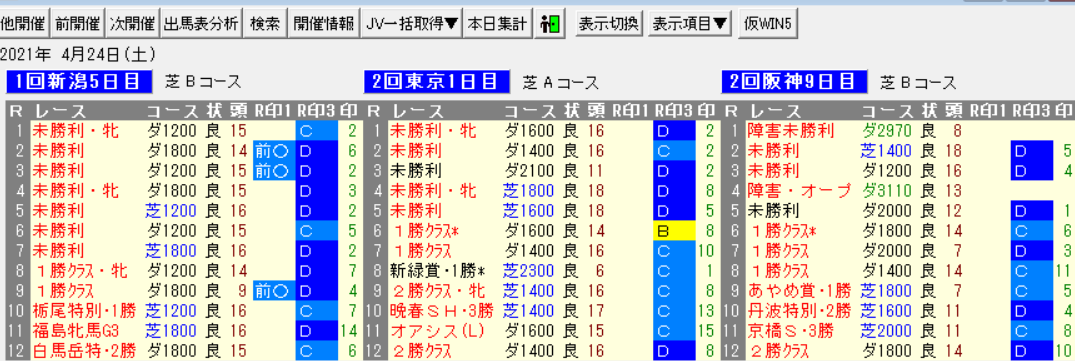Open the 他開催 button
1075x361 pixels.
pyautogui.click(x=24, y=24)
